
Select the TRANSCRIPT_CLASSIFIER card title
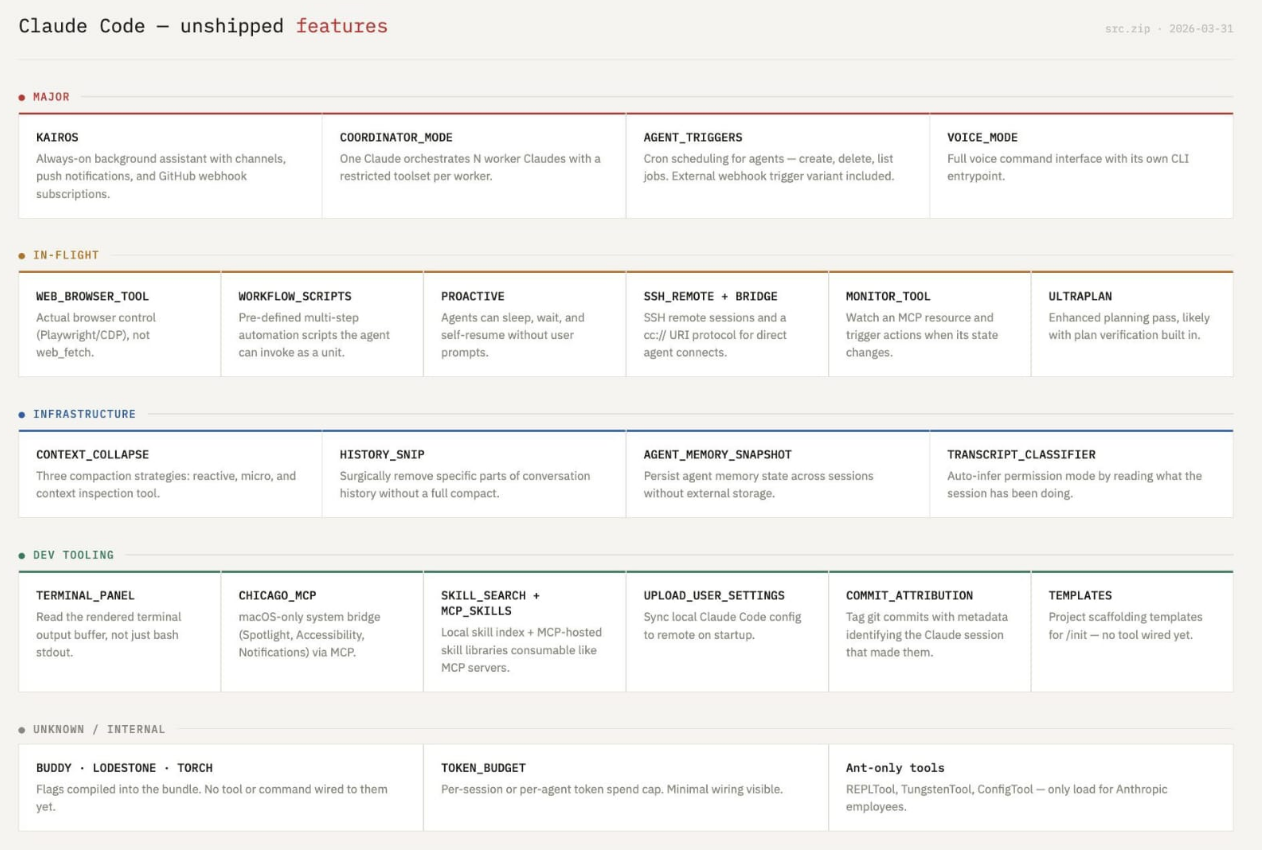coord(1021,454)
